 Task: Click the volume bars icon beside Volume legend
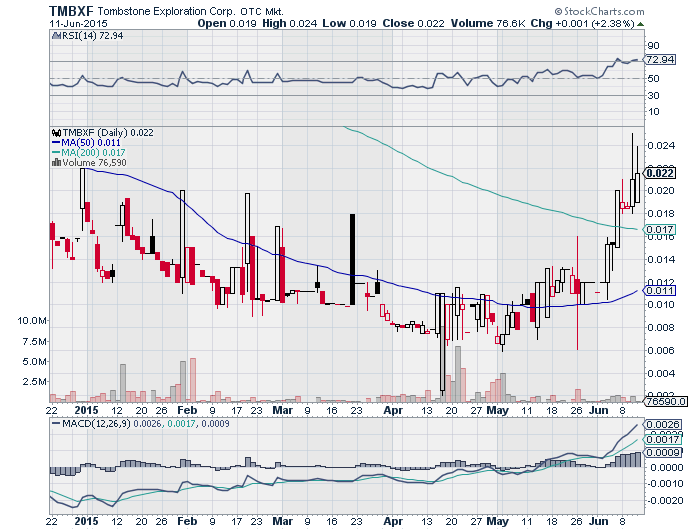click(57, 163)
